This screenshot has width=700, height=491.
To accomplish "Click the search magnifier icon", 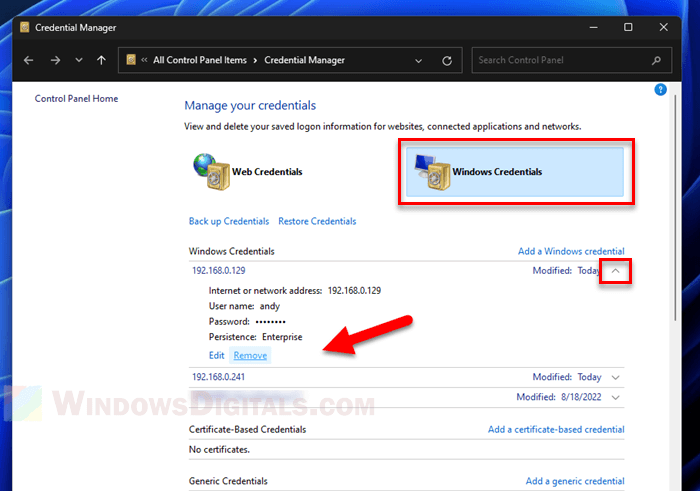I will [x=656, y=60].
